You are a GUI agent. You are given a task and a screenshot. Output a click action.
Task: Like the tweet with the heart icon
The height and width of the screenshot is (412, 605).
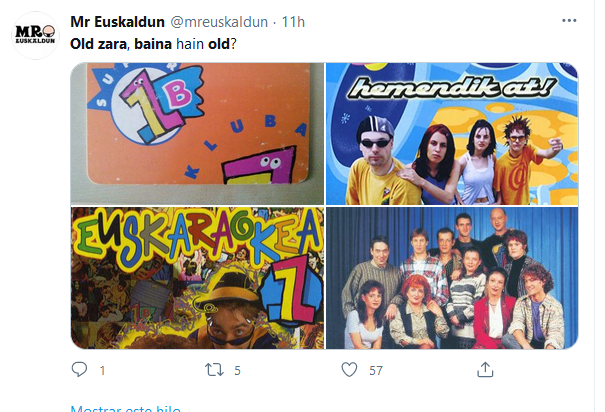[x=349, y=370]
